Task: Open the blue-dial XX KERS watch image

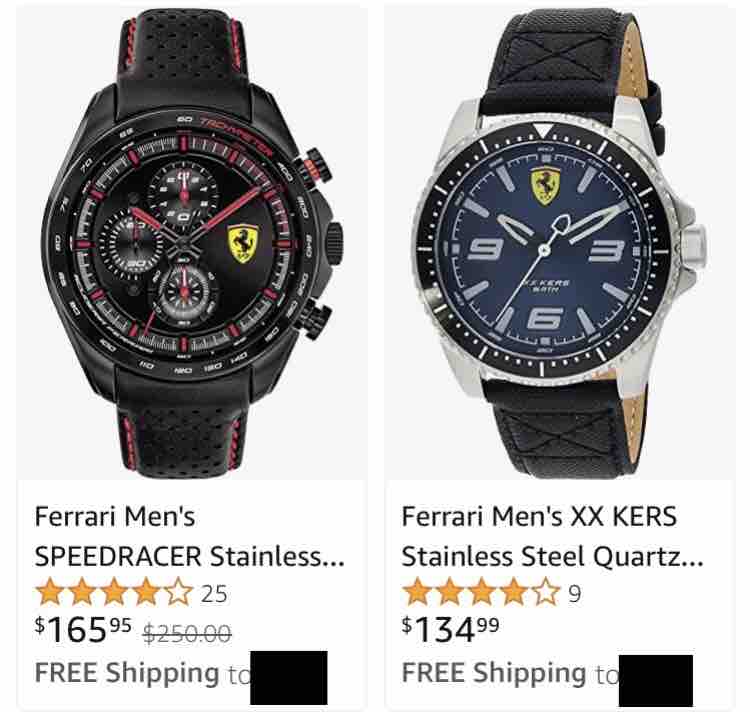Action: [560, 243]
